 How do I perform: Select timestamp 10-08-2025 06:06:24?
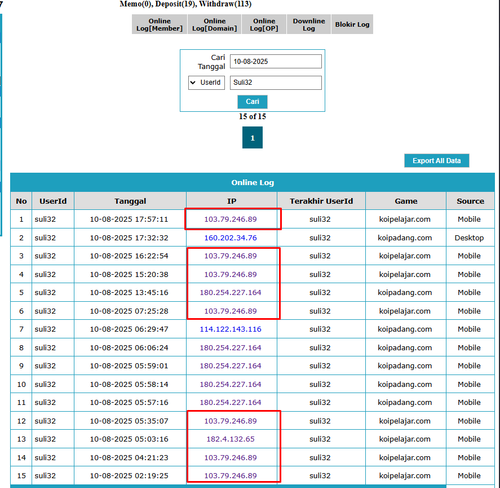[x=129, y=348]
